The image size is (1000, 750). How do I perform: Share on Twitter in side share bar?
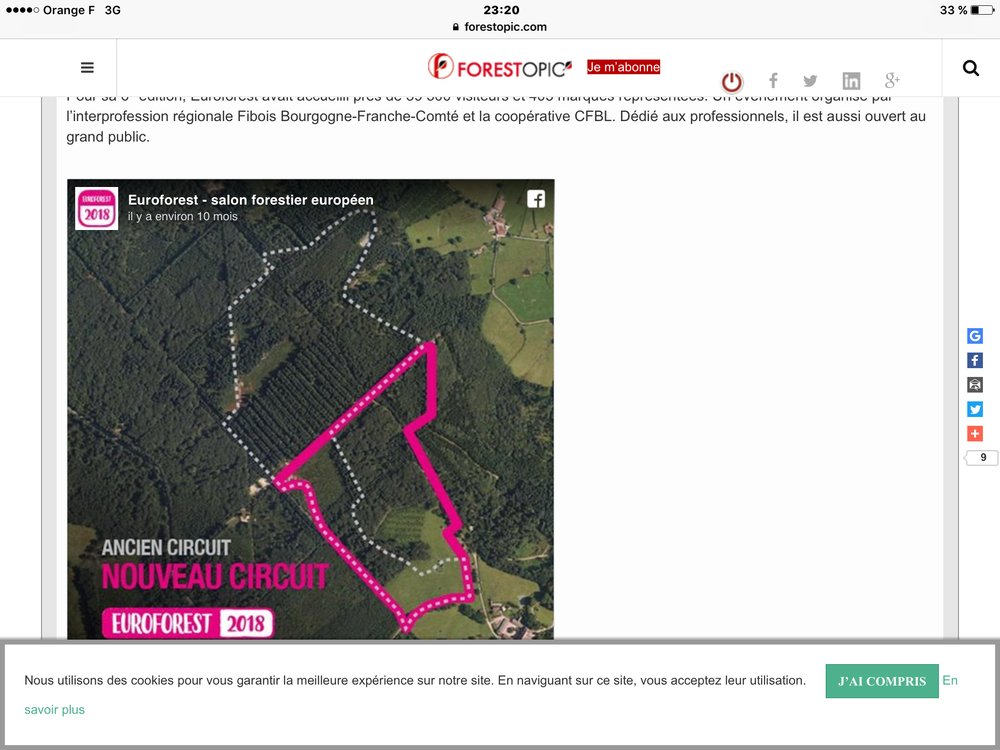[974, 409]
